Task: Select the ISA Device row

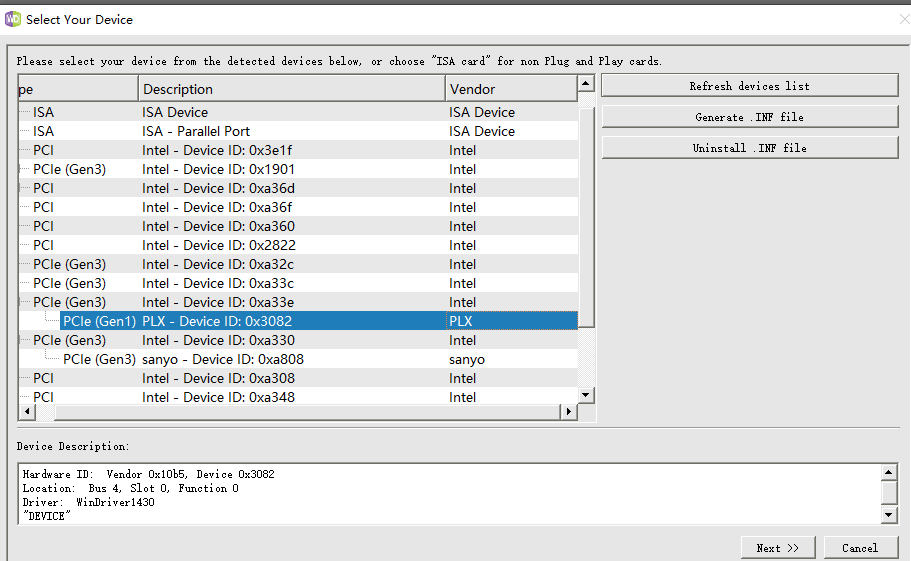Action: point(298,112)
